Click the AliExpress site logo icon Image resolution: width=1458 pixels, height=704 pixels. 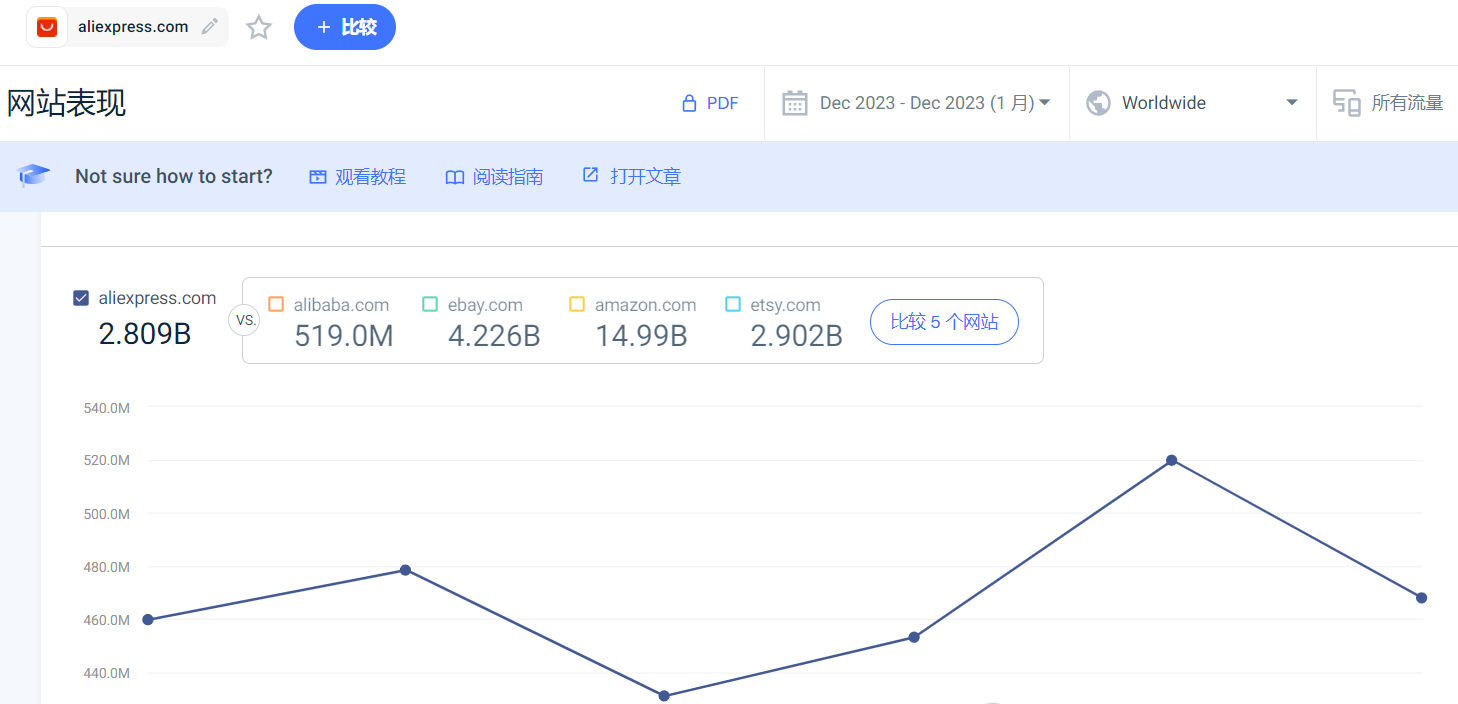[x=47, y=27]
